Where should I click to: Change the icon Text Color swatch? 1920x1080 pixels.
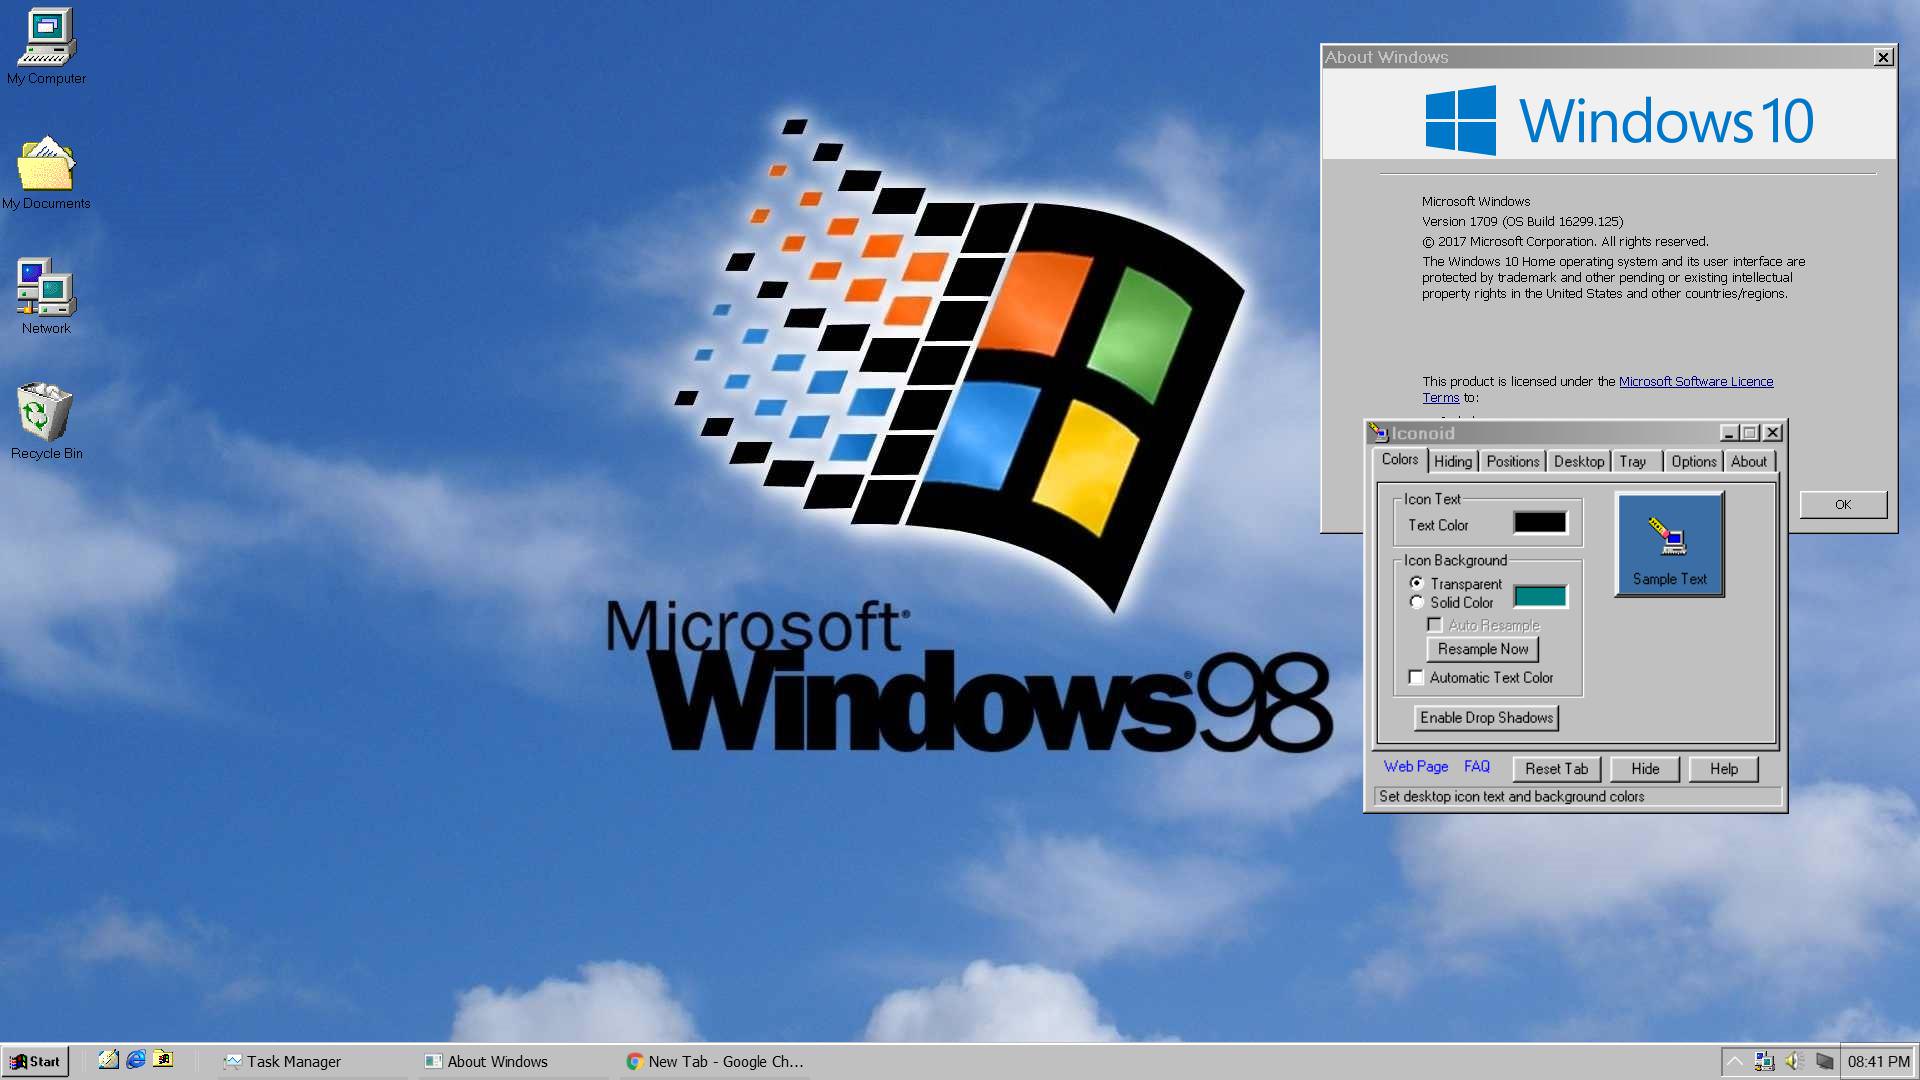click(x=1540, y=521)
